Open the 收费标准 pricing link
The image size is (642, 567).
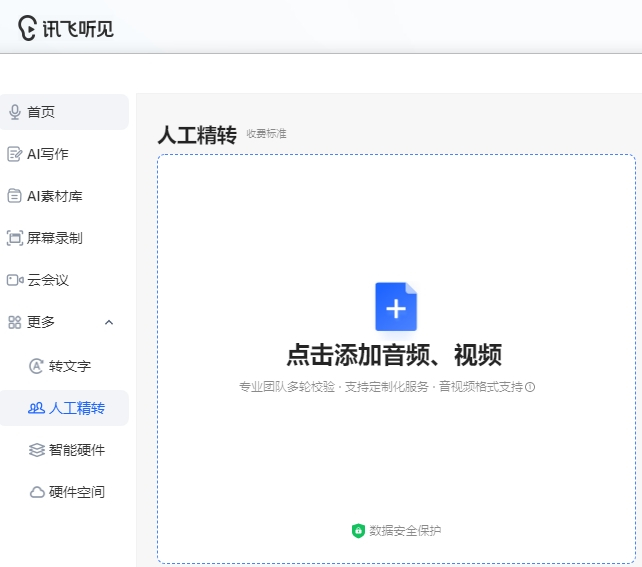[267, 134]
